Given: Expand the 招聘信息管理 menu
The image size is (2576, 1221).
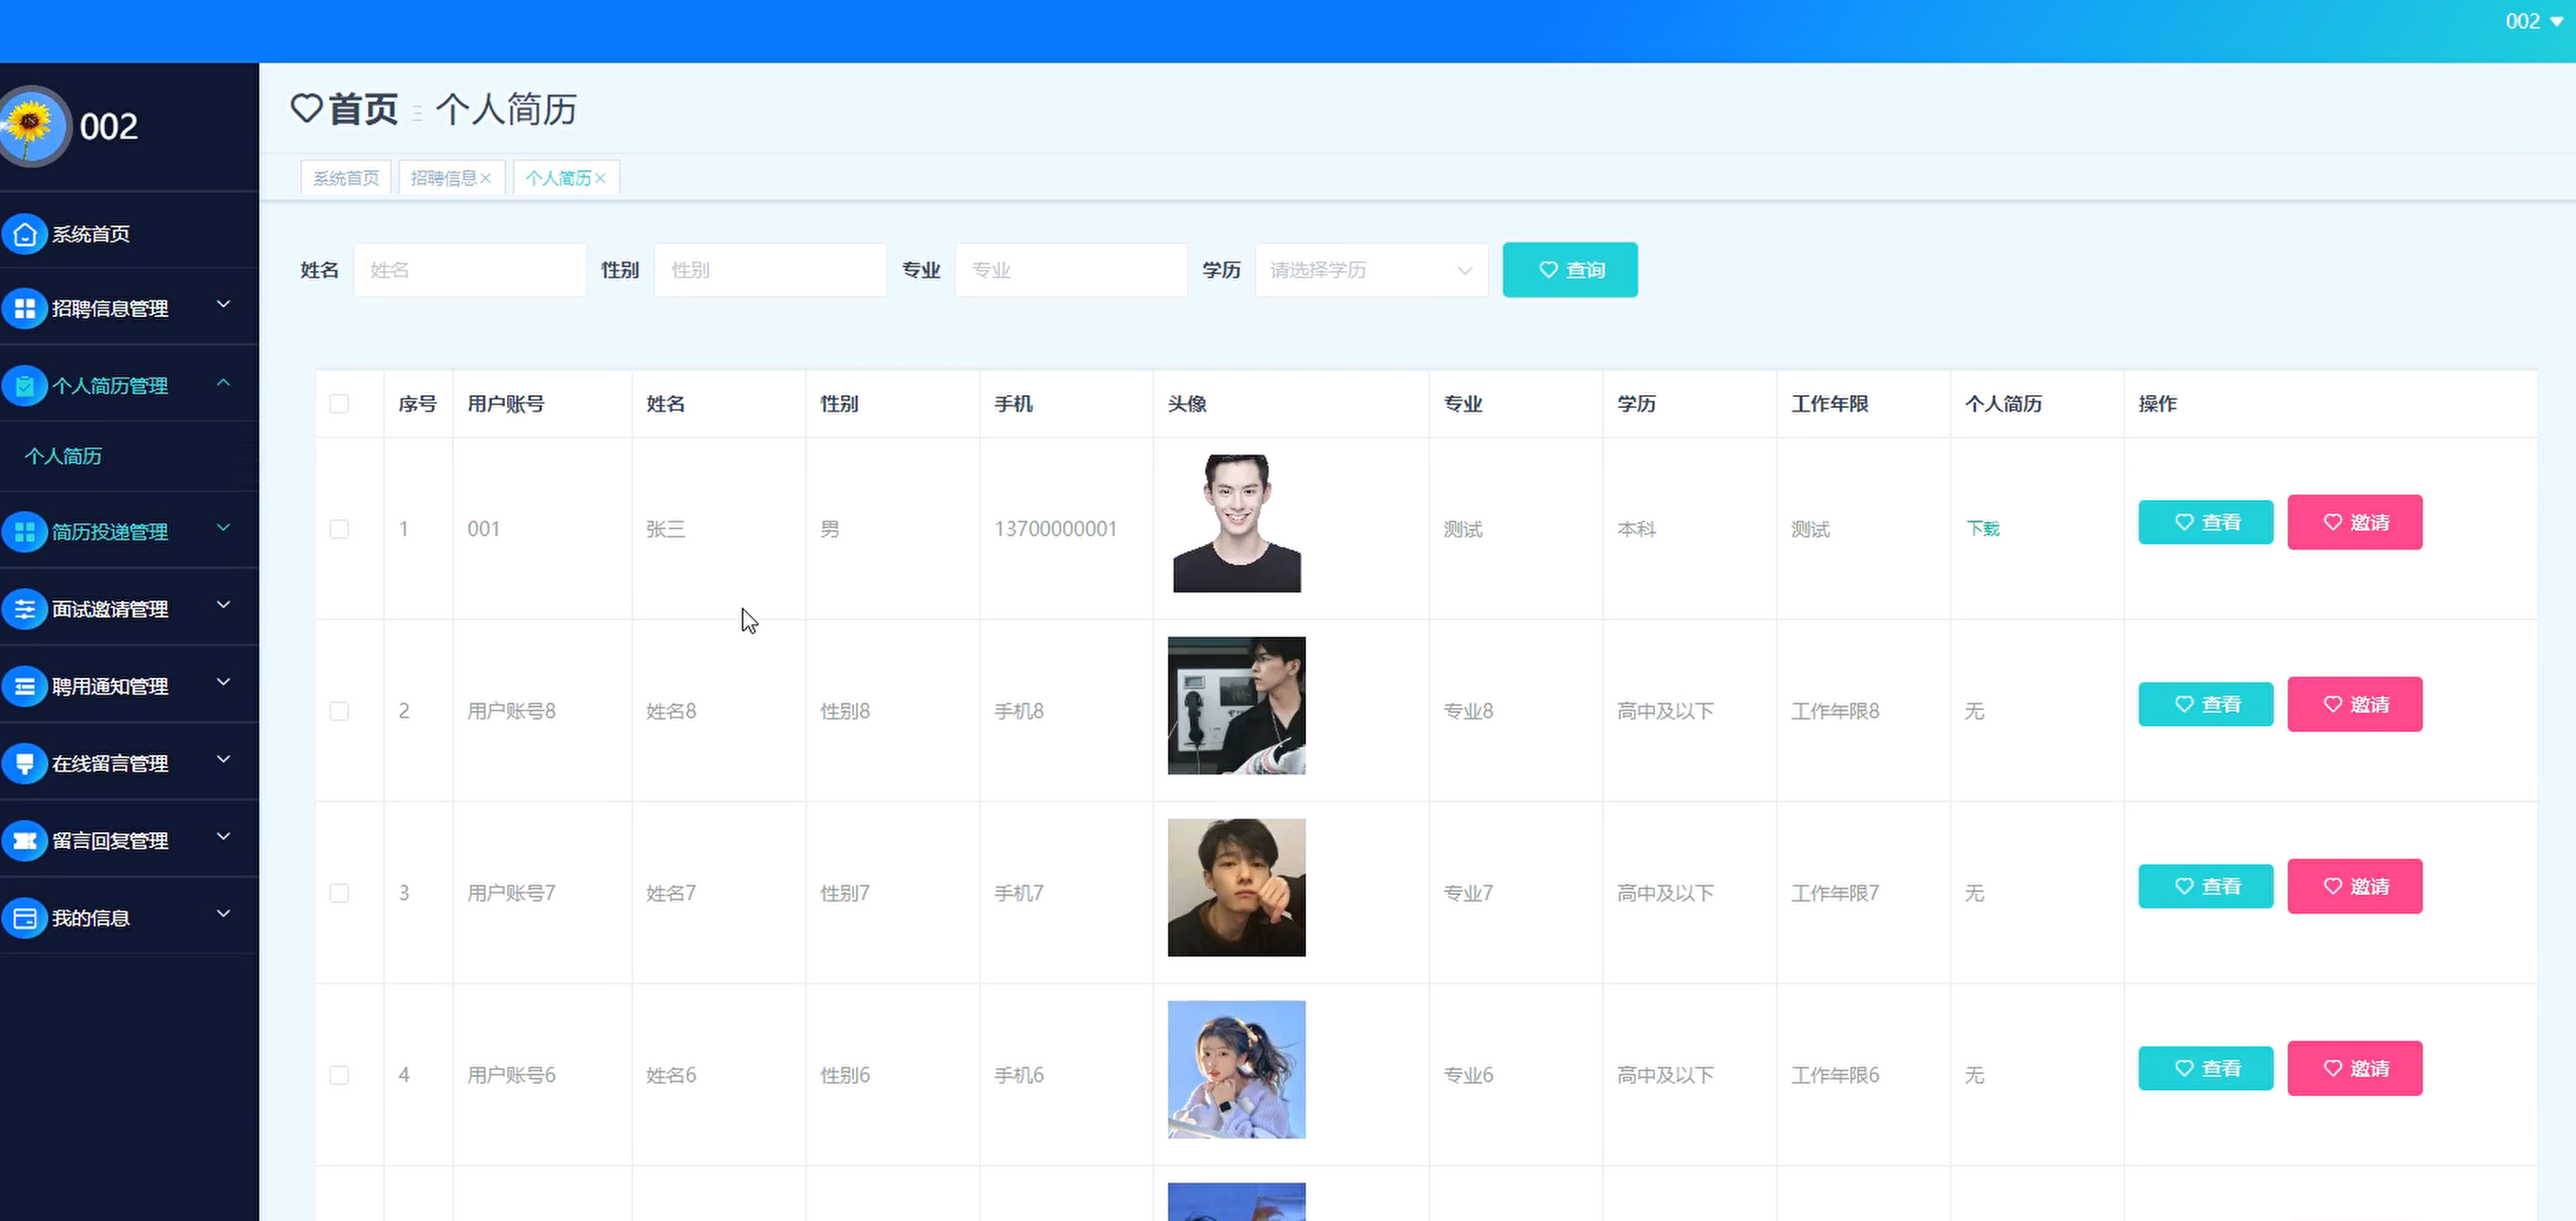Looking at the screenshot, I should pos(224,304).
